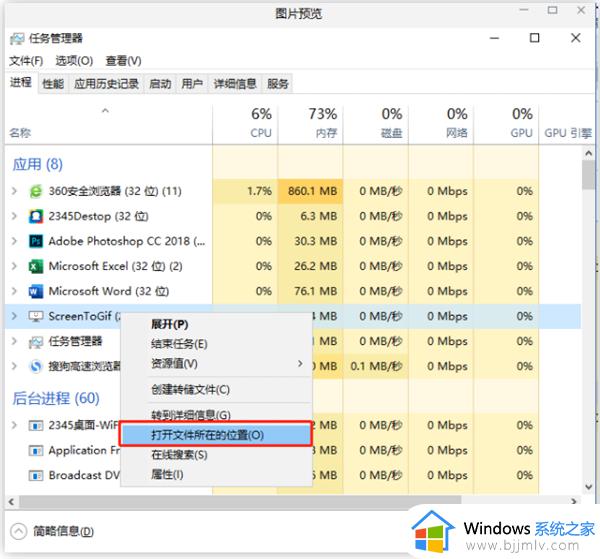Click the horizontal scrollbar right arrow
Viewport: 600px width, 559px height.
573,501
